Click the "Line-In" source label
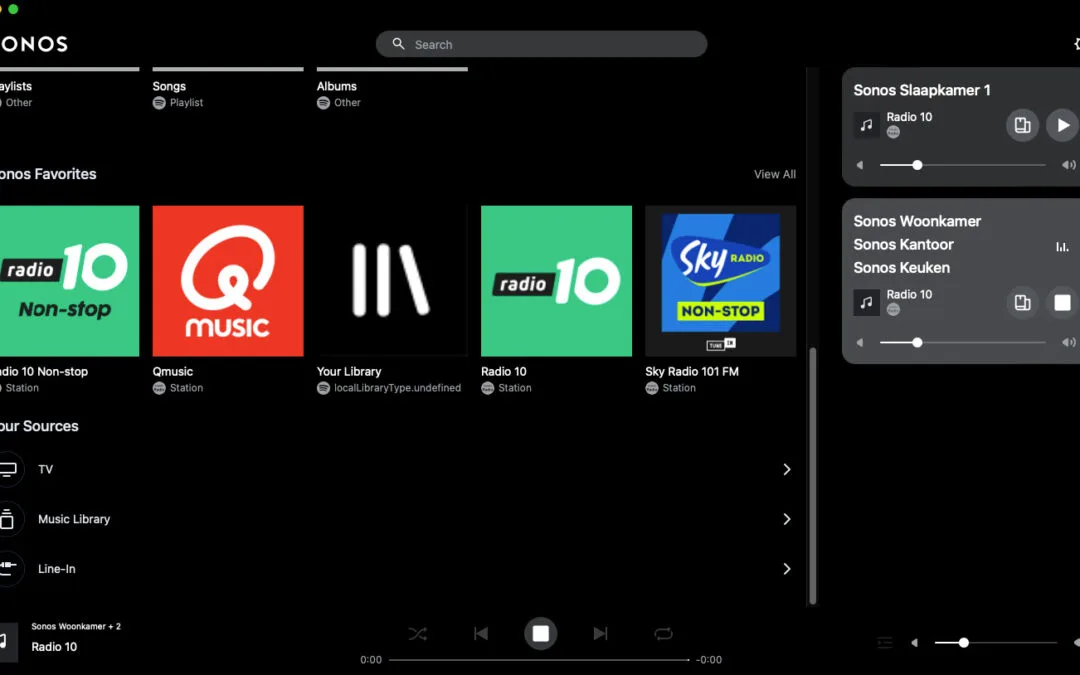1080x675 pixels. click(x=56, y=569)
